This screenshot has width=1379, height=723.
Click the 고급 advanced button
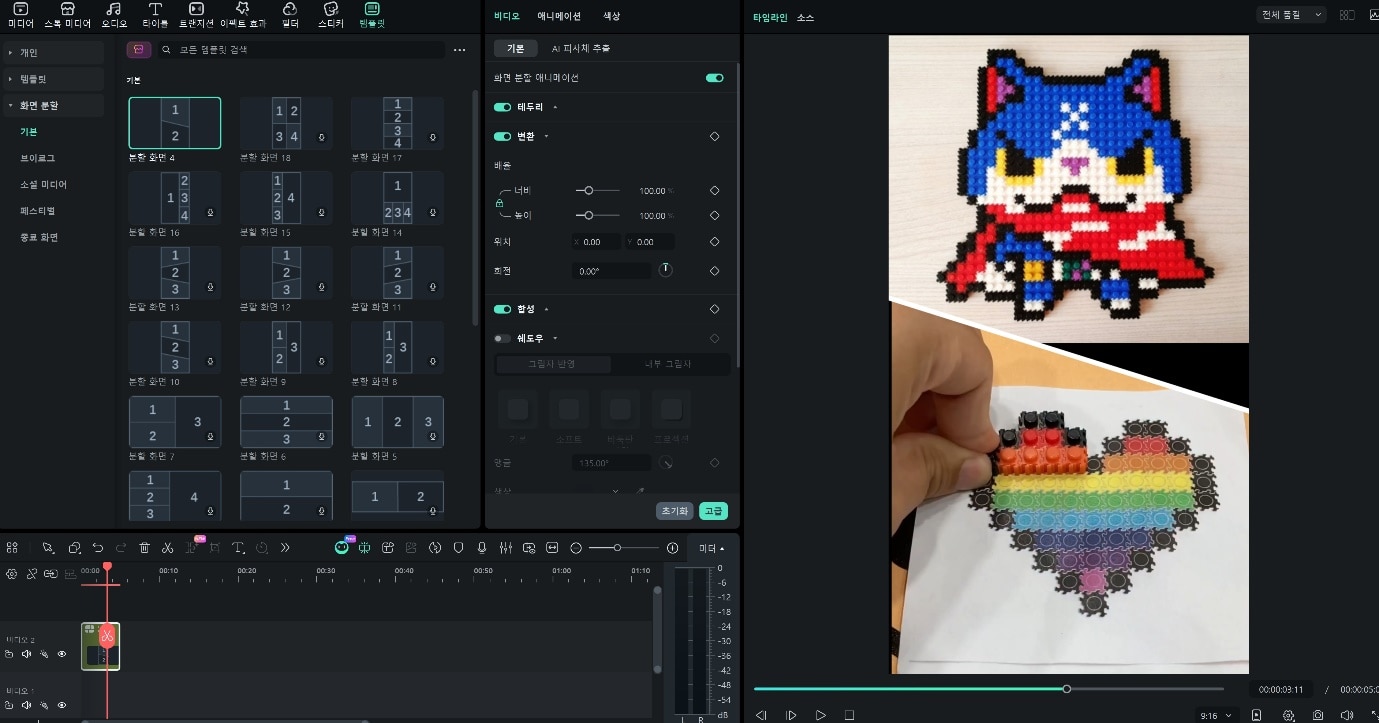713,510
